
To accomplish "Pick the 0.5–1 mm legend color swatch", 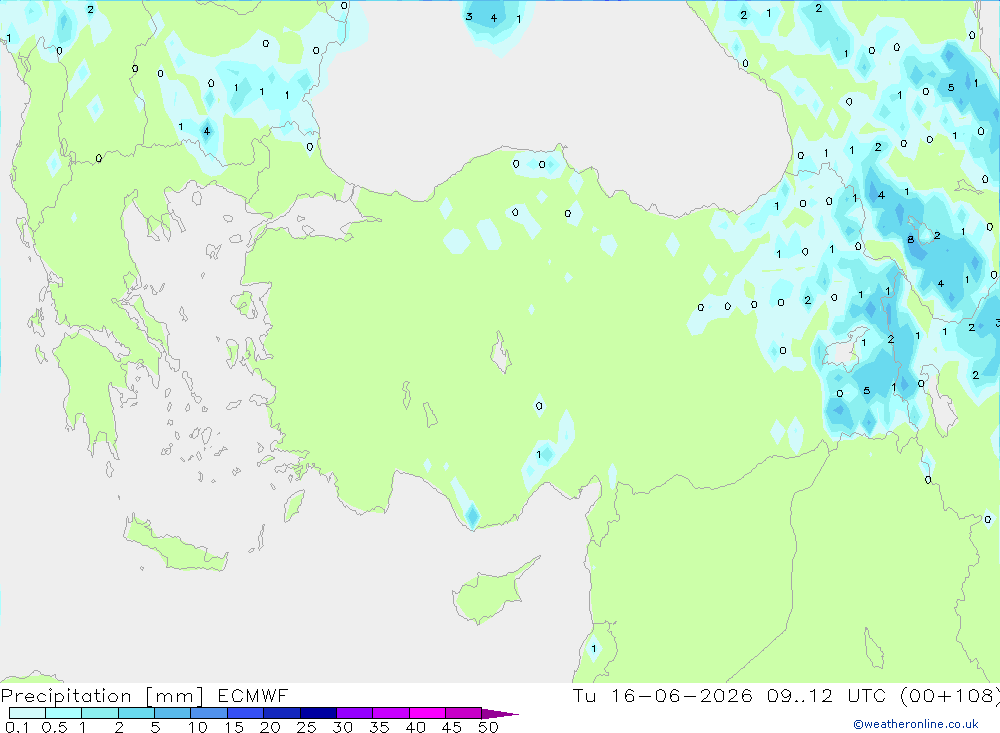I will click(64, 713).
